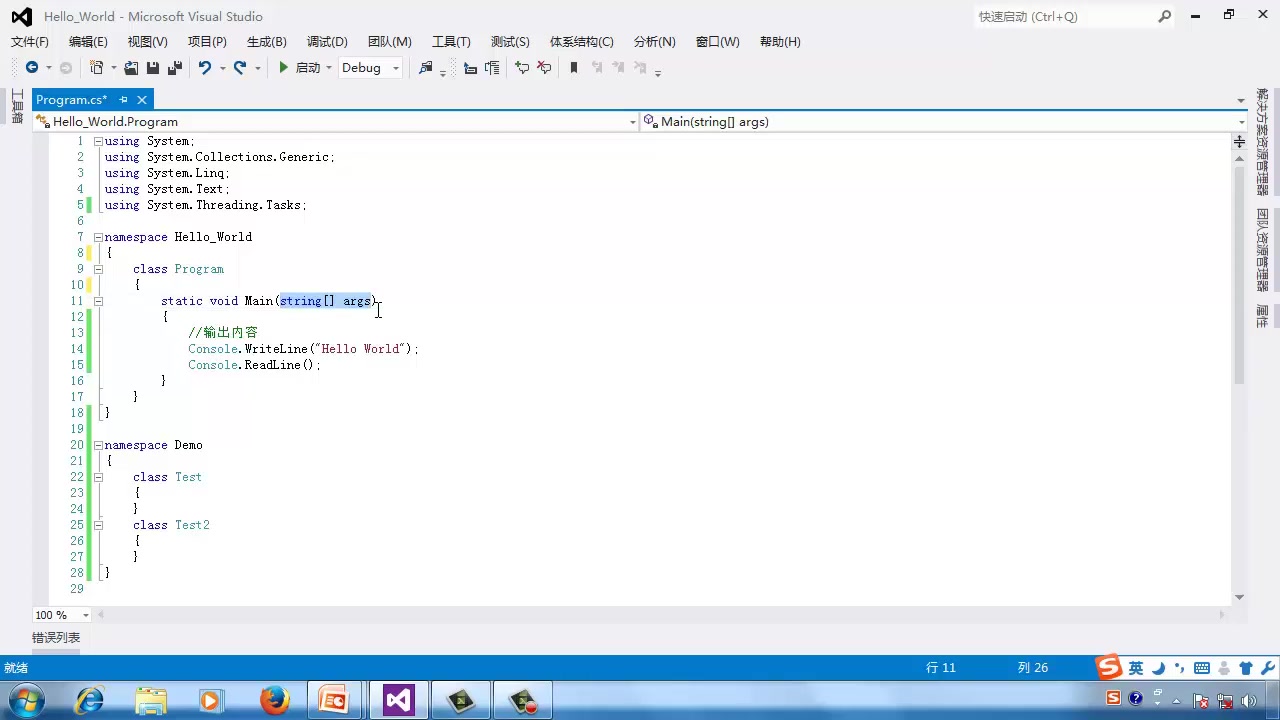Collapse the using directives block at line 1
1280x720 pixels.
coord(98,141)
